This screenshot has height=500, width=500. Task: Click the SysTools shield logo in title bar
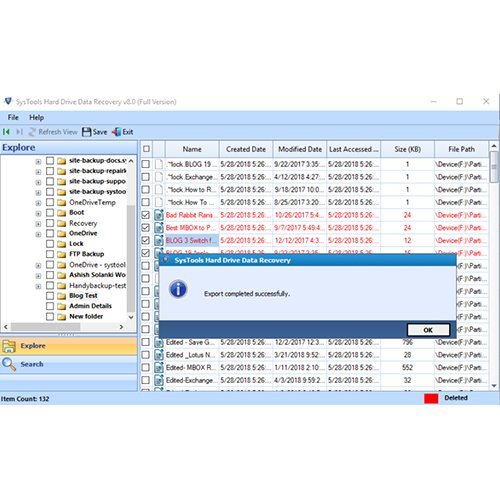point(8,101)
